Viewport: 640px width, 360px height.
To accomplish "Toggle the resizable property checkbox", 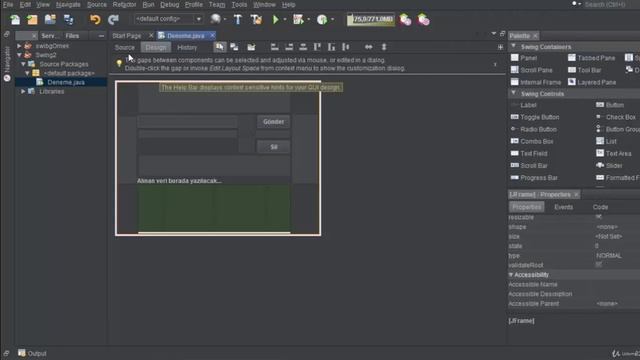I will coord(599,217).
